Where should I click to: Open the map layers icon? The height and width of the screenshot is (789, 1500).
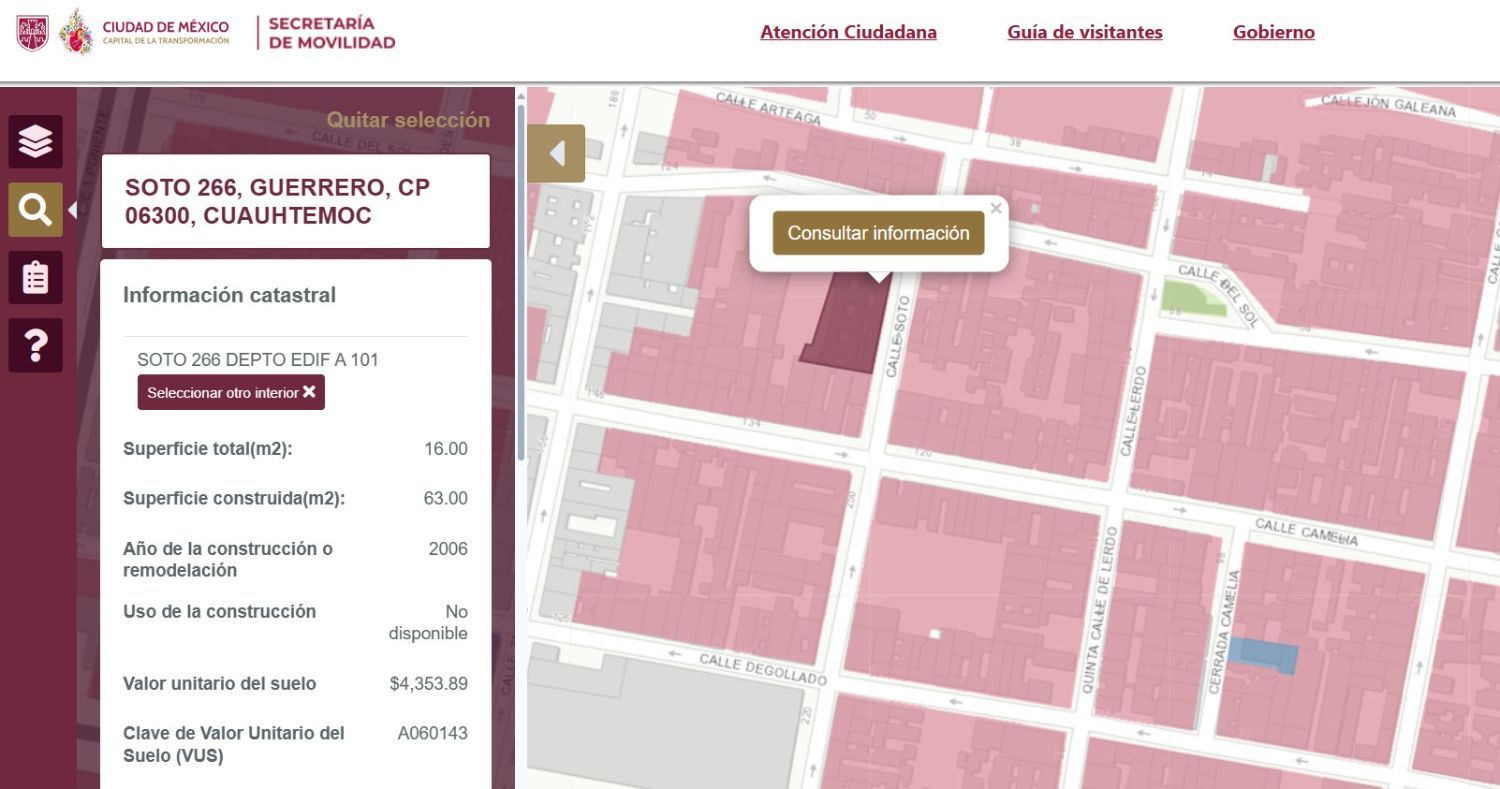click(x=36, y=142)
